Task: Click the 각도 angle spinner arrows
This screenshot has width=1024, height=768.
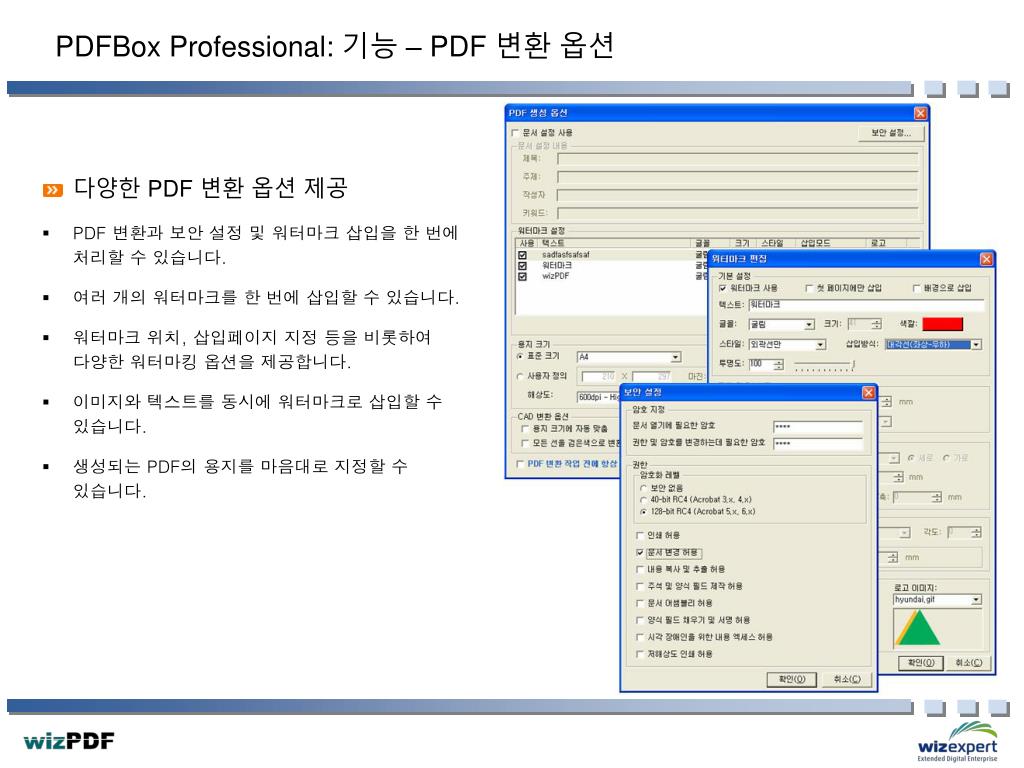Action: coord(976,533)
